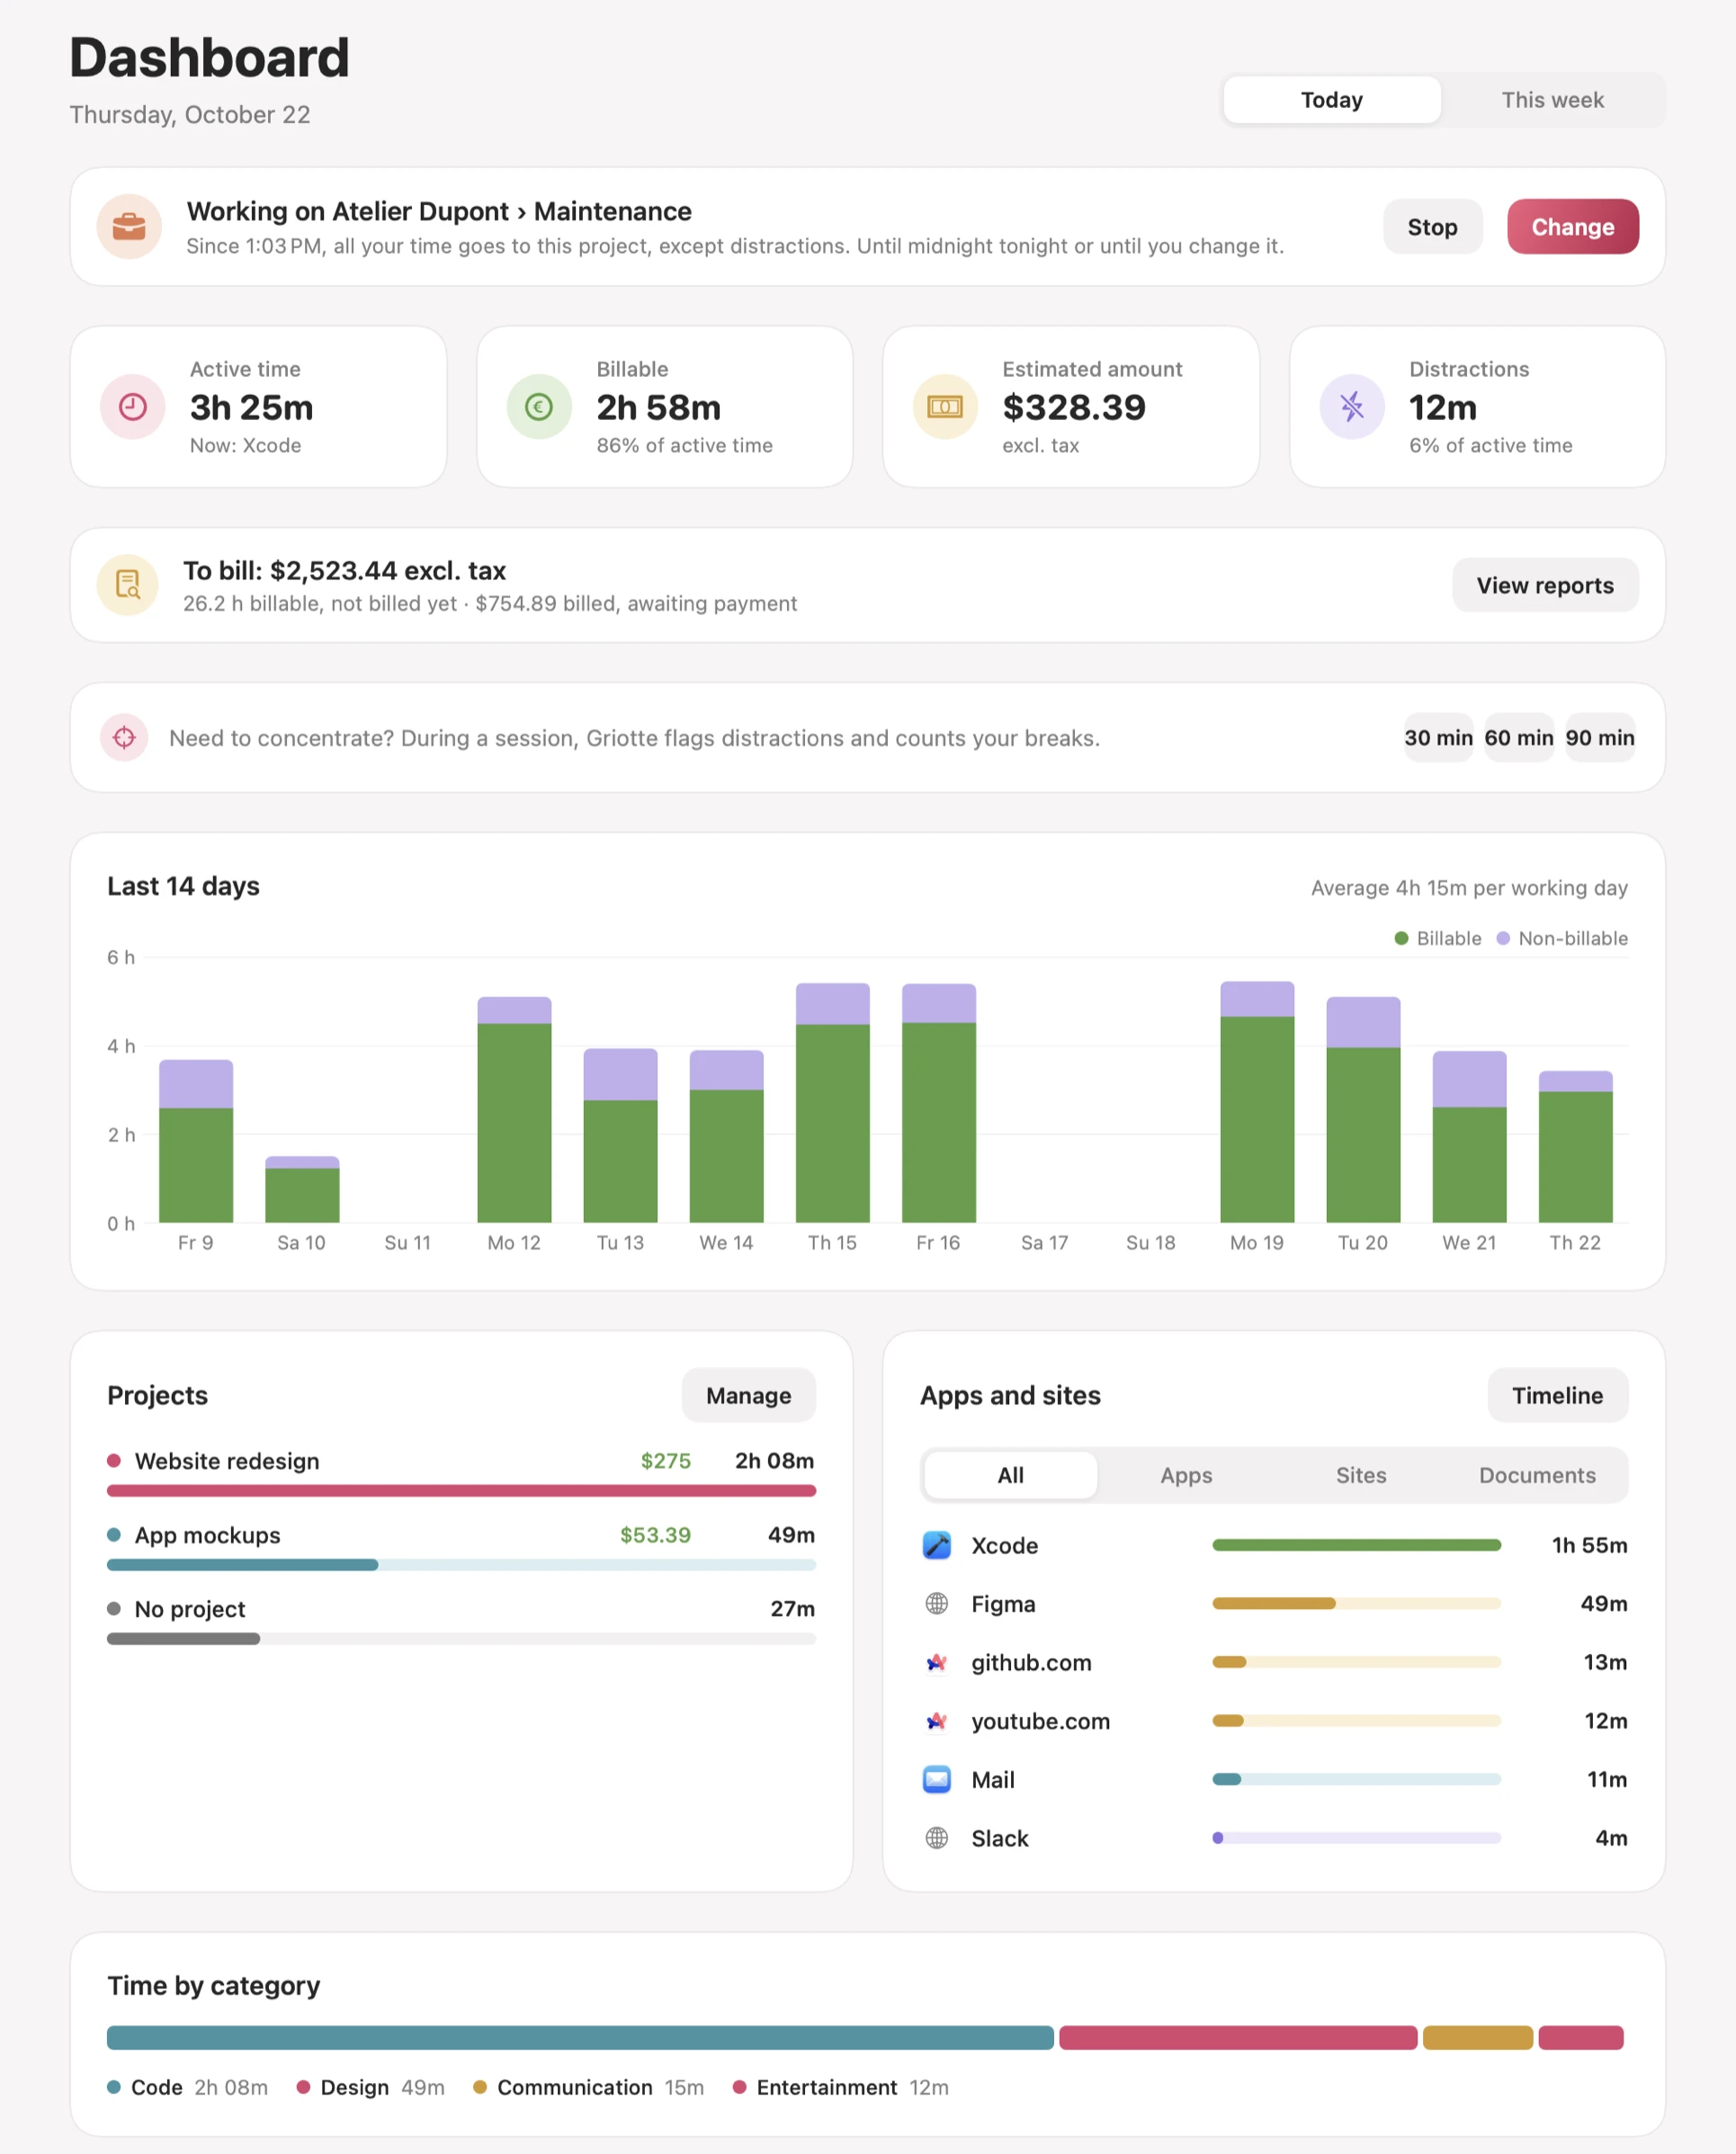Click the Mo 19 chart bar
1736x2154 pixels.
(x=1257, y=1102)
